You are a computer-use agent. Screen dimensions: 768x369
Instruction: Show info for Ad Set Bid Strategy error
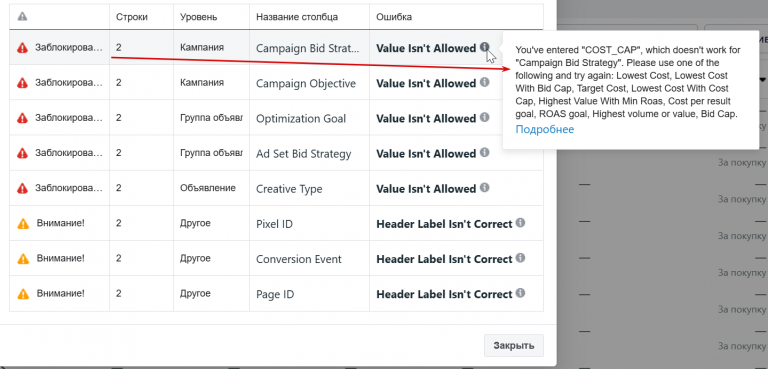484,153
